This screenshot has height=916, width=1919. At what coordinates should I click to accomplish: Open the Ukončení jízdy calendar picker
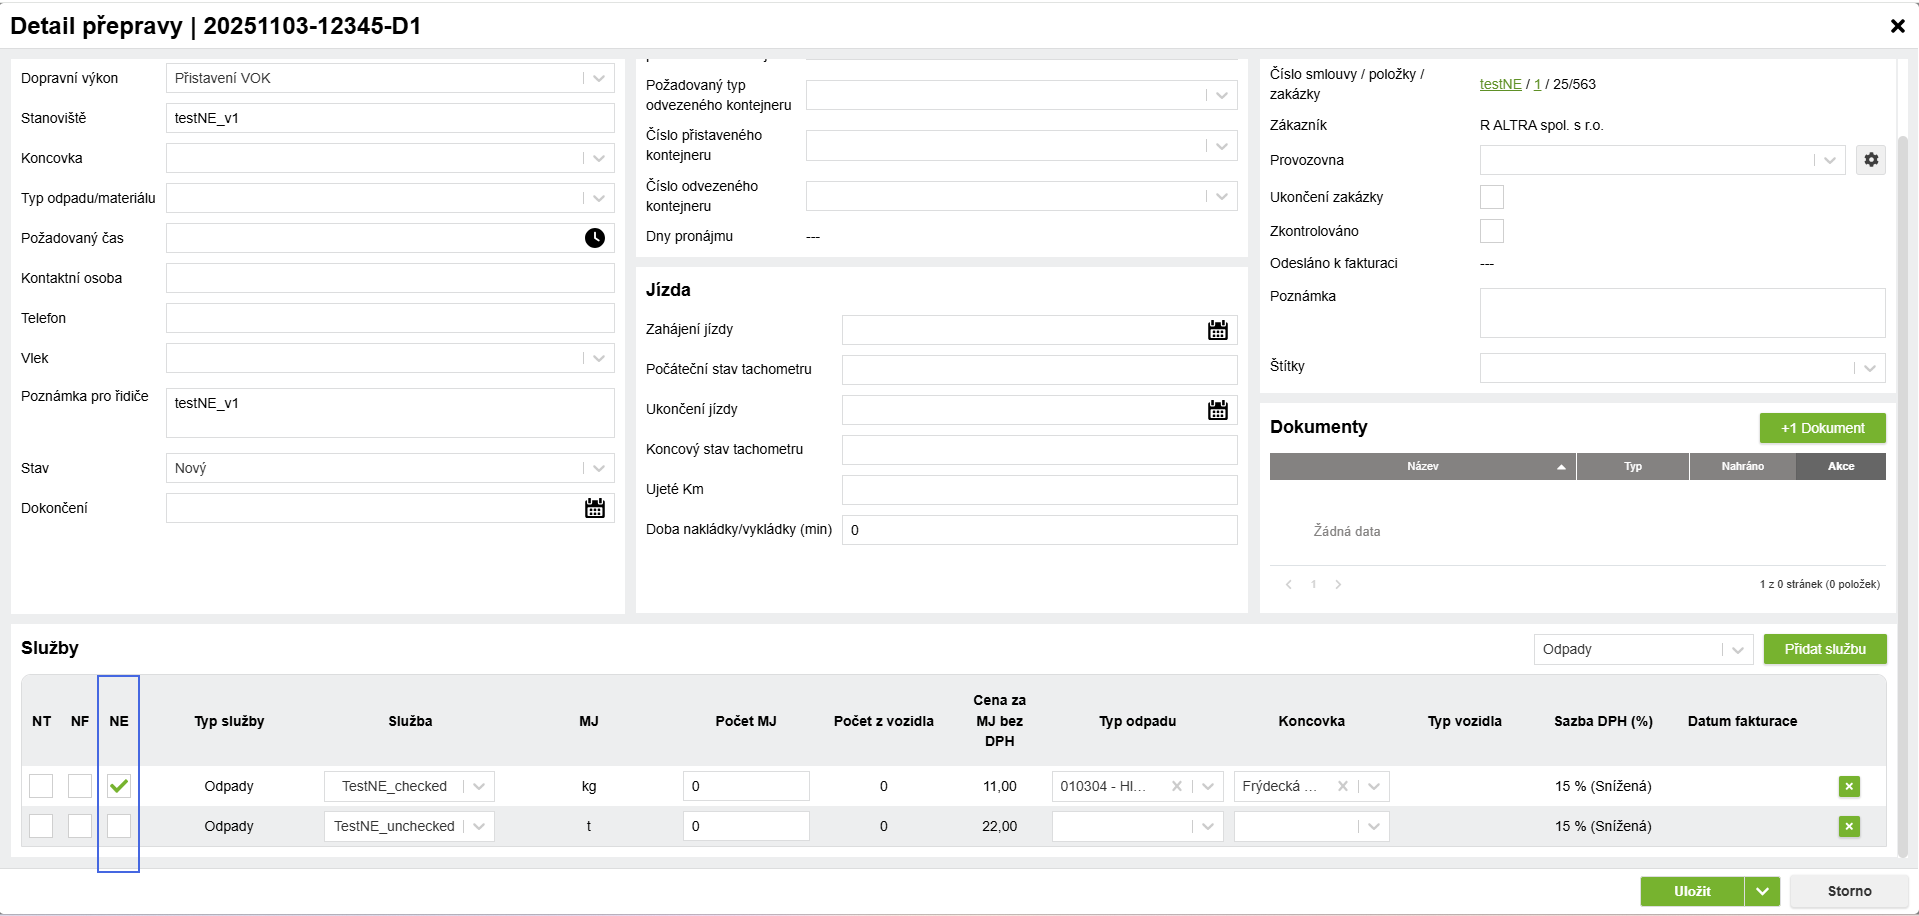pos(1217,410)
